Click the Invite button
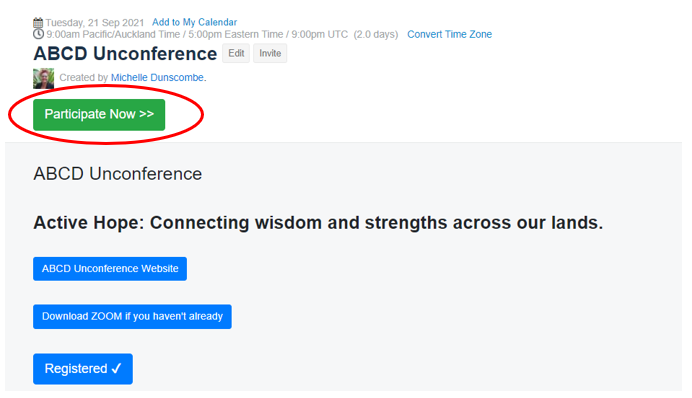 tap(270, 53)
